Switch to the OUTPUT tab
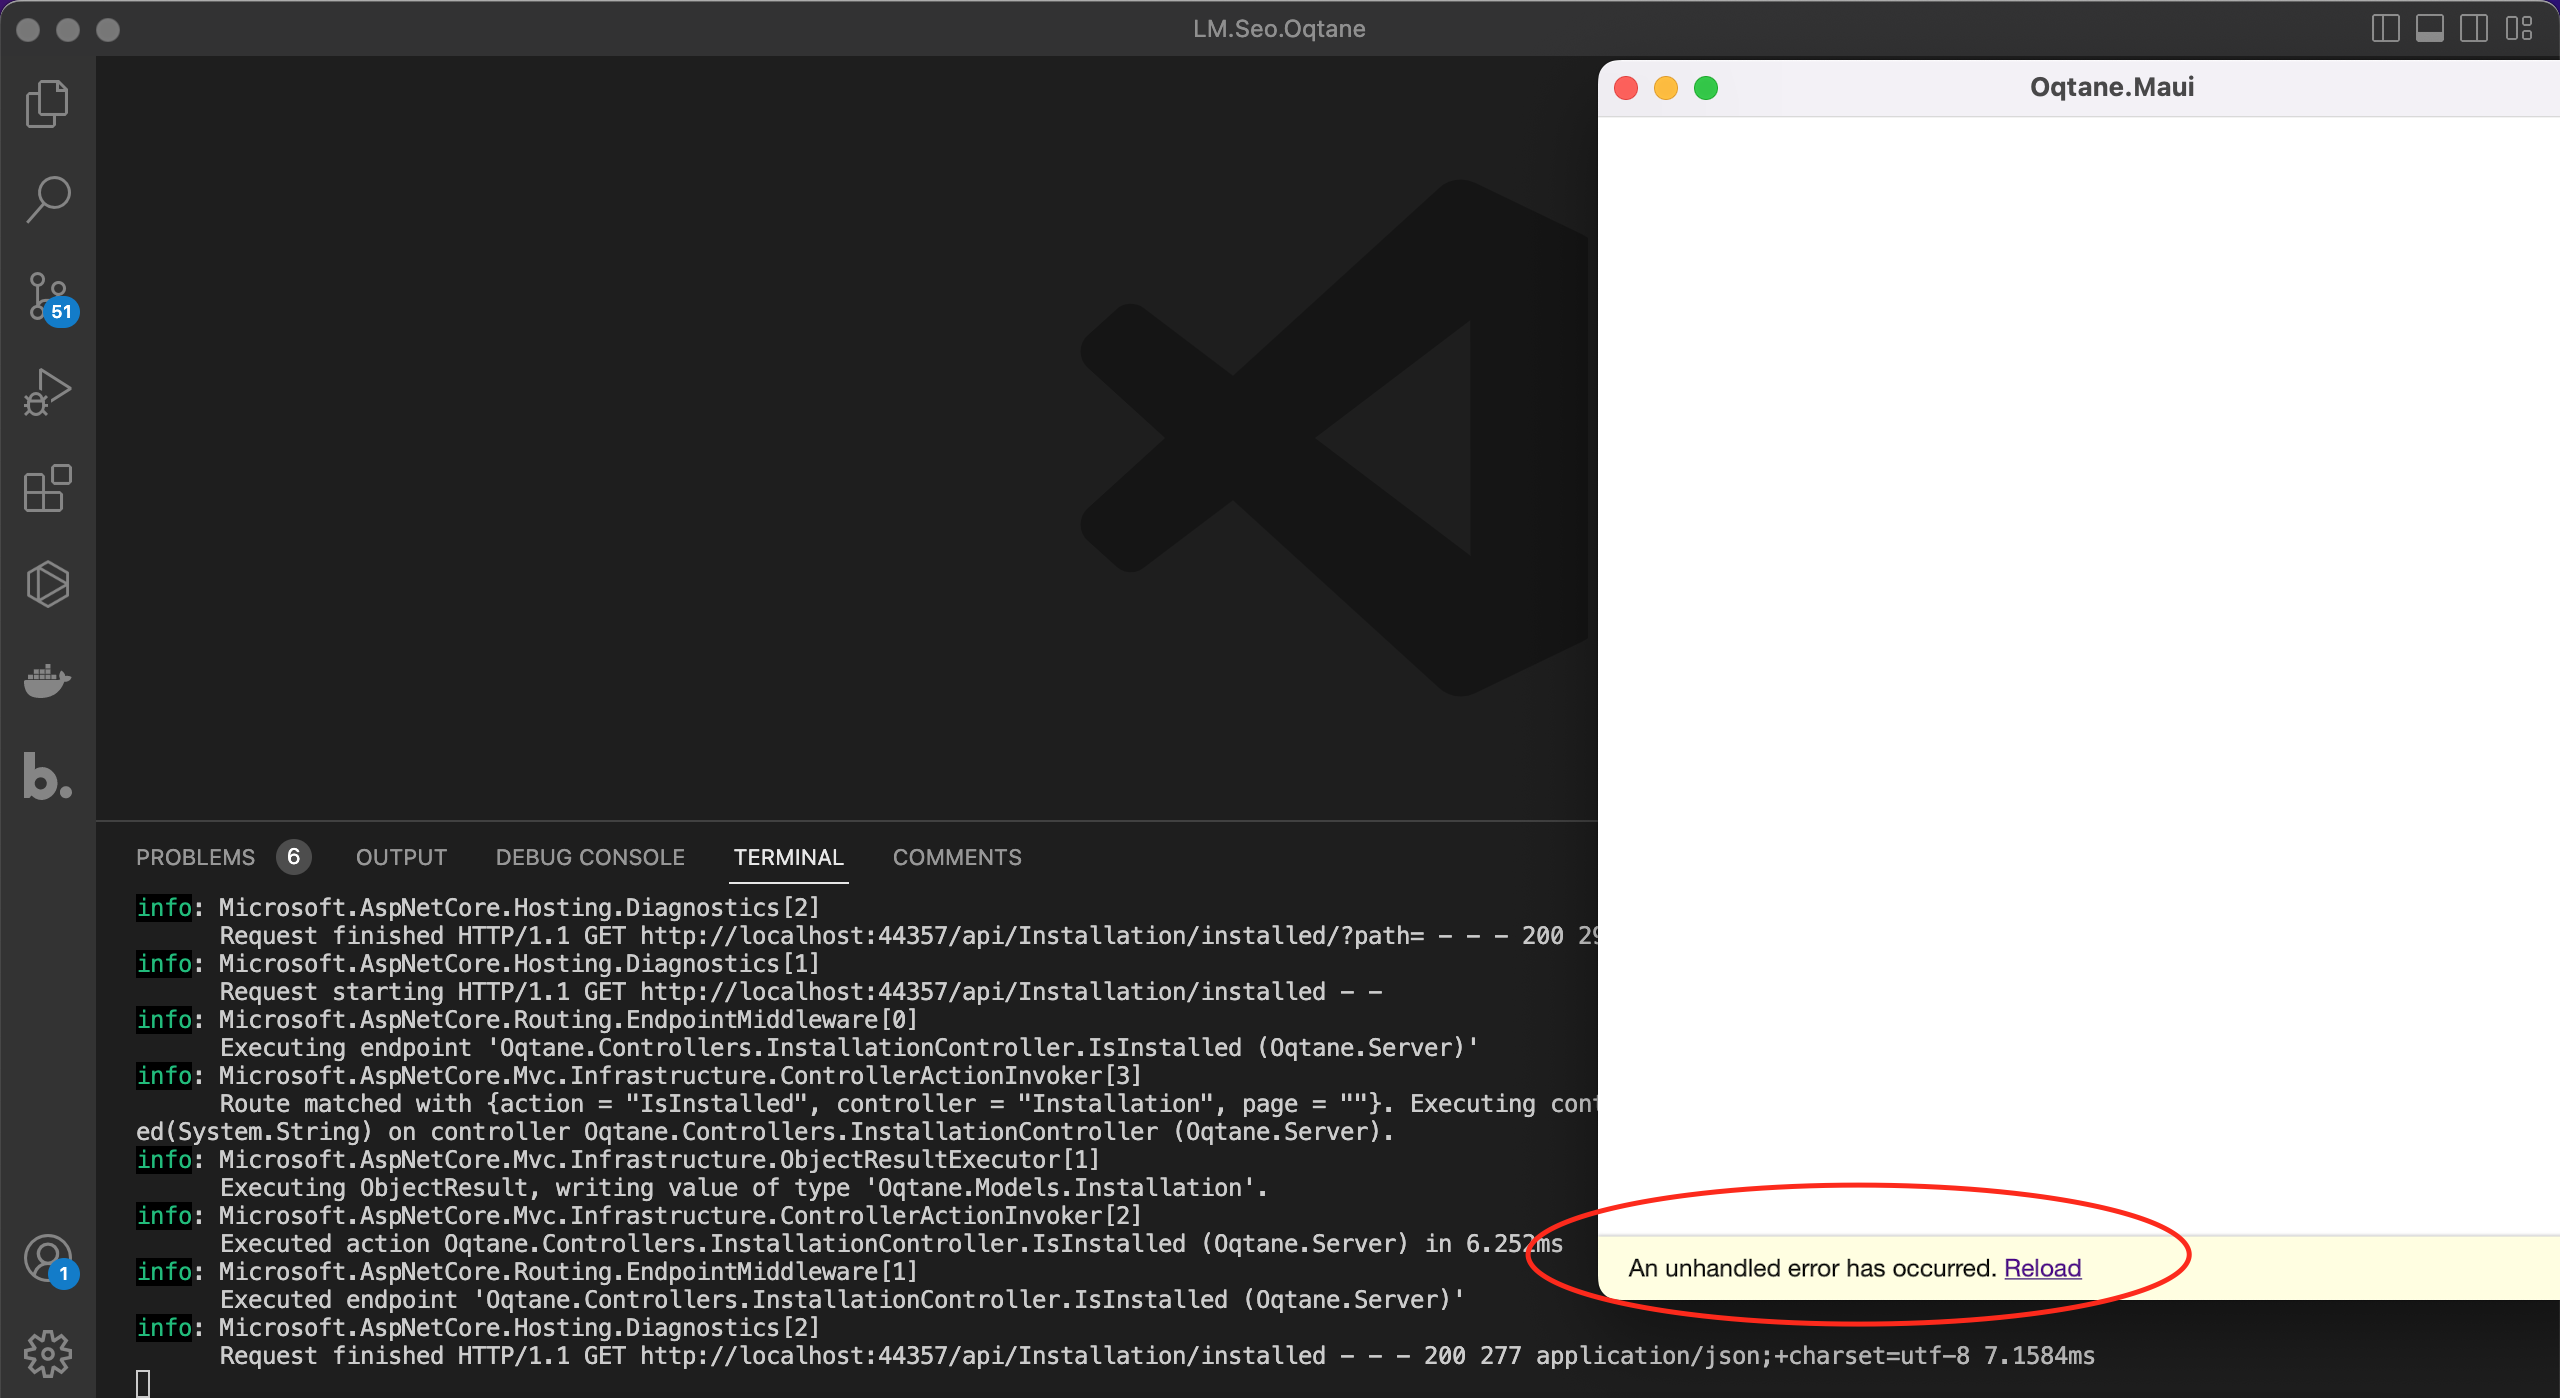 coord(400,857)
